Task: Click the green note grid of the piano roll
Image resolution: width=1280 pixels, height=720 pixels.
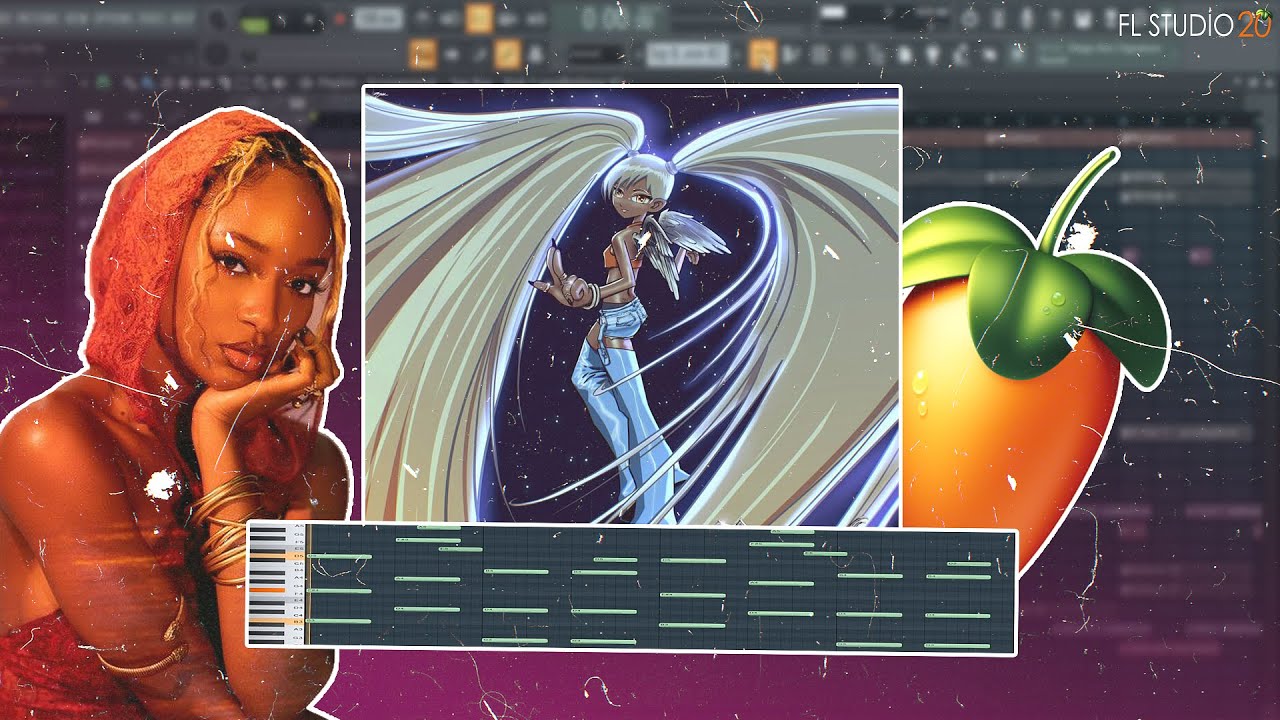Action: pyautogui.click(x=660, y=588)
